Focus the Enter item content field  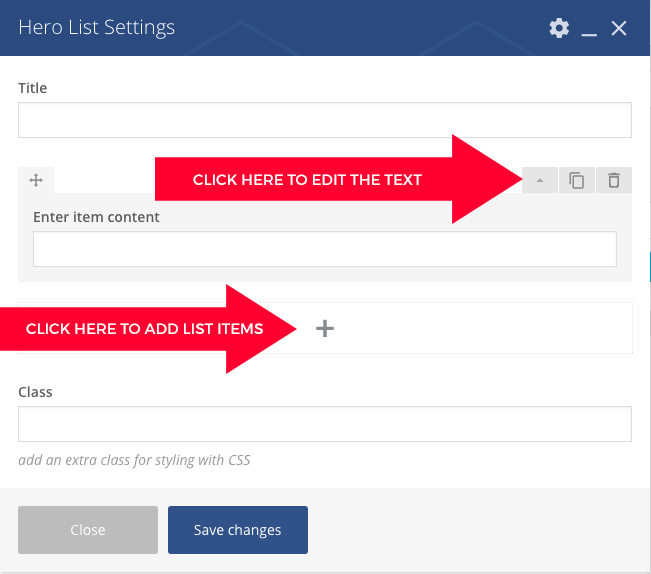pyautogui.click(x=325, y=249)
